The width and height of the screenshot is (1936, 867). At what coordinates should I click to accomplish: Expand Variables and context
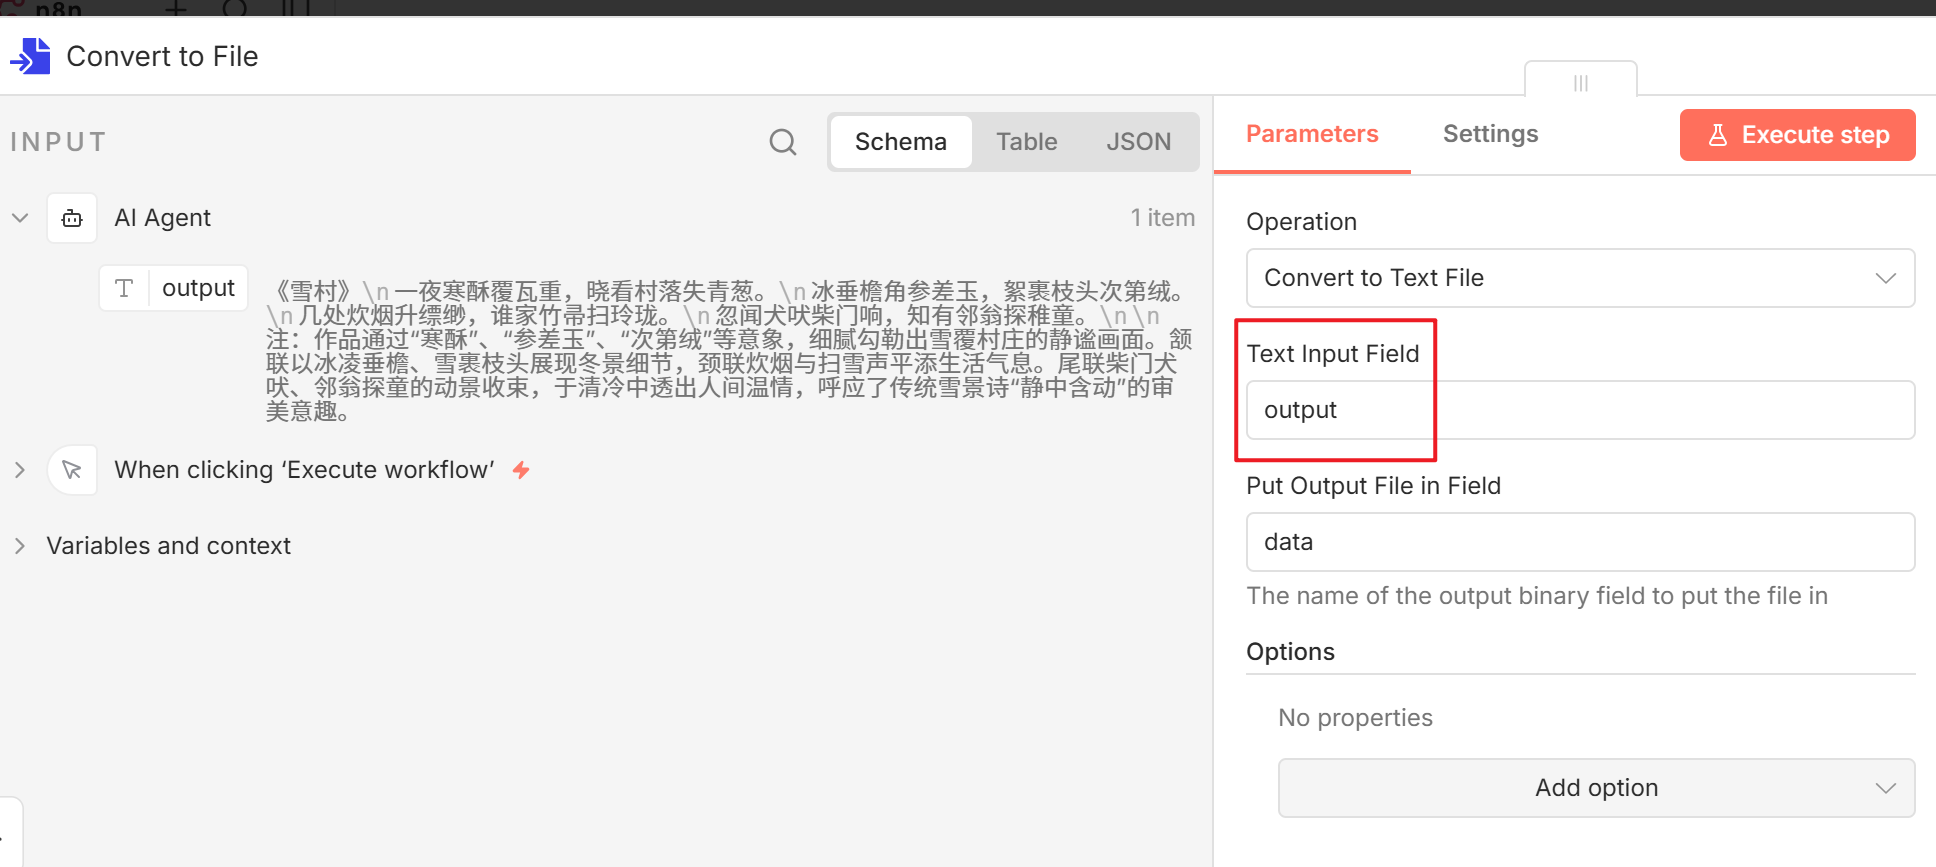20,546
